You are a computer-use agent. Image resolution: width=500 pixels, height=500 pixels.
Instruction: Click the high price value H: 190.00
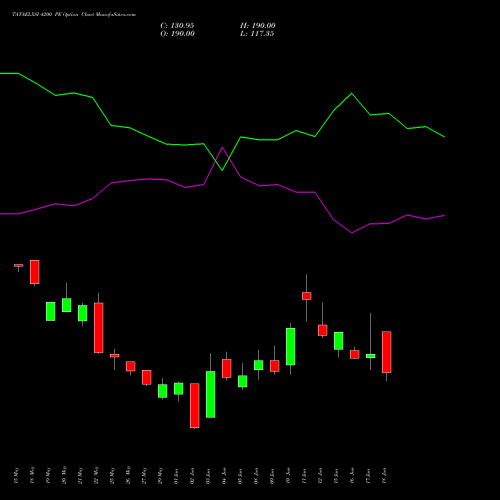(x=258, y=26)
